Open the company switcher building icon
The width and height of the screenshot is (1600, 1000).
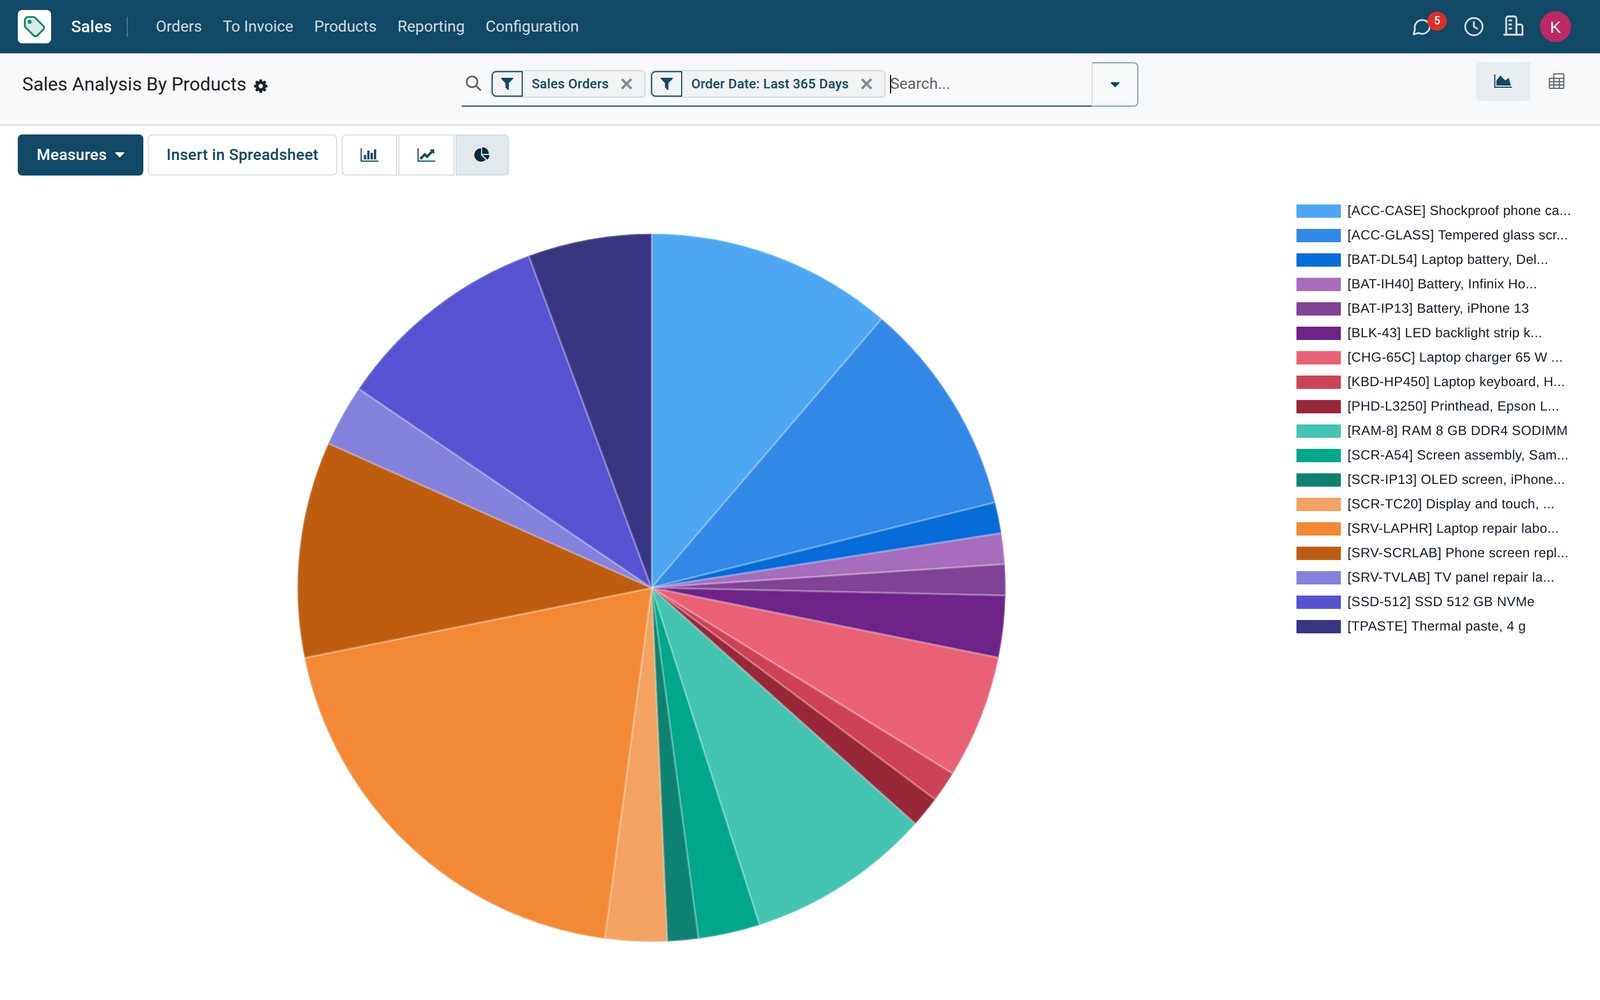pos(1513,26)
